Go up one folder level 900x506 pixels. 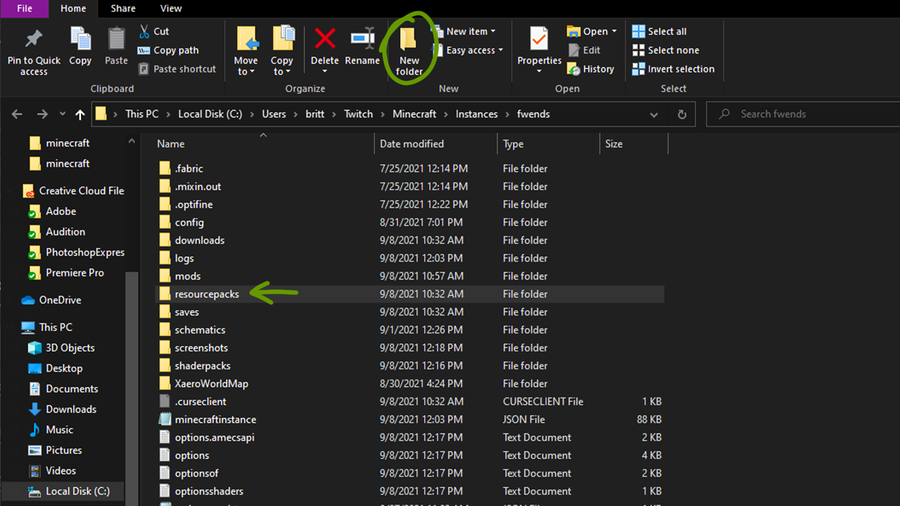[x=80, y=114]
